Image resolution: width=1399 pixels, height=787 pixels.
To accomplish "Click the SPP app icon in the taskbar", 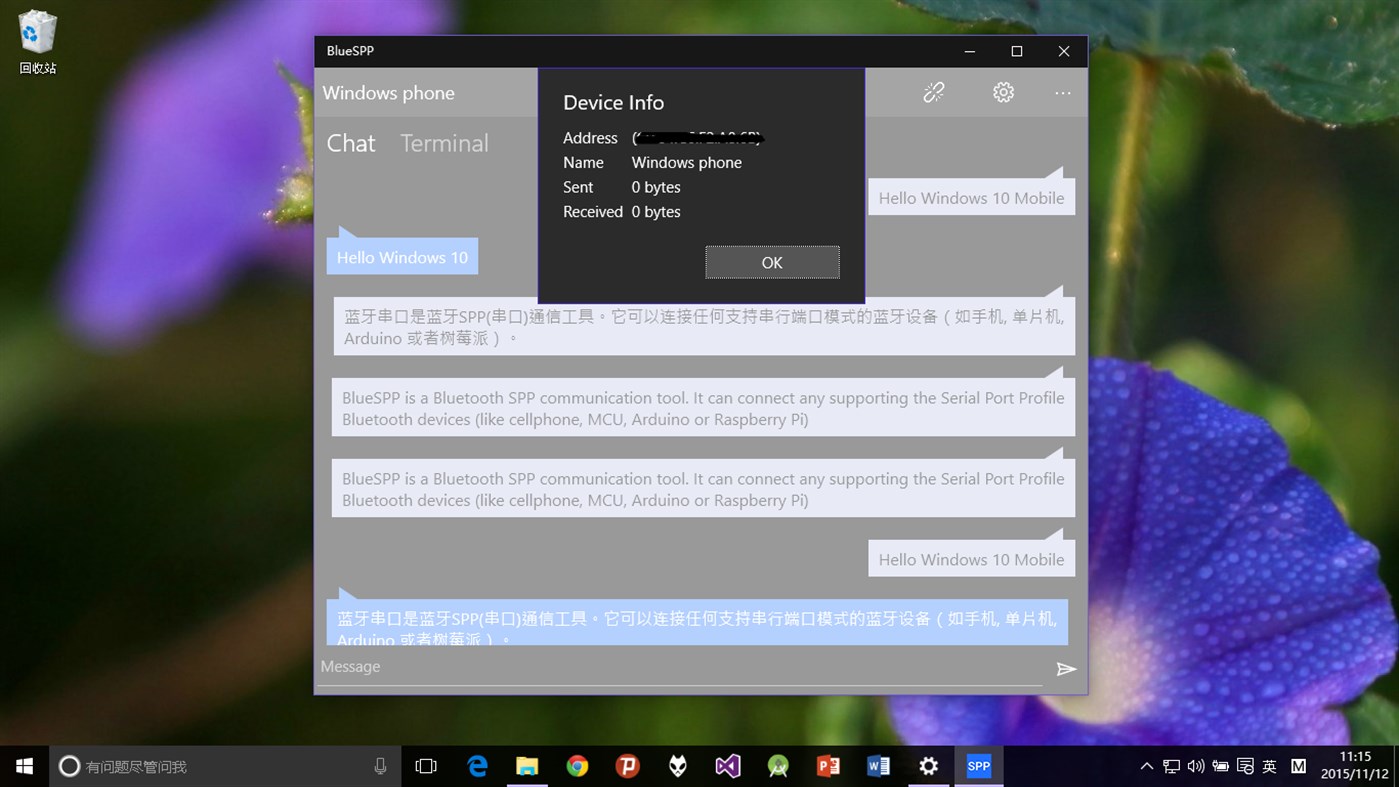I will point(978,765).
